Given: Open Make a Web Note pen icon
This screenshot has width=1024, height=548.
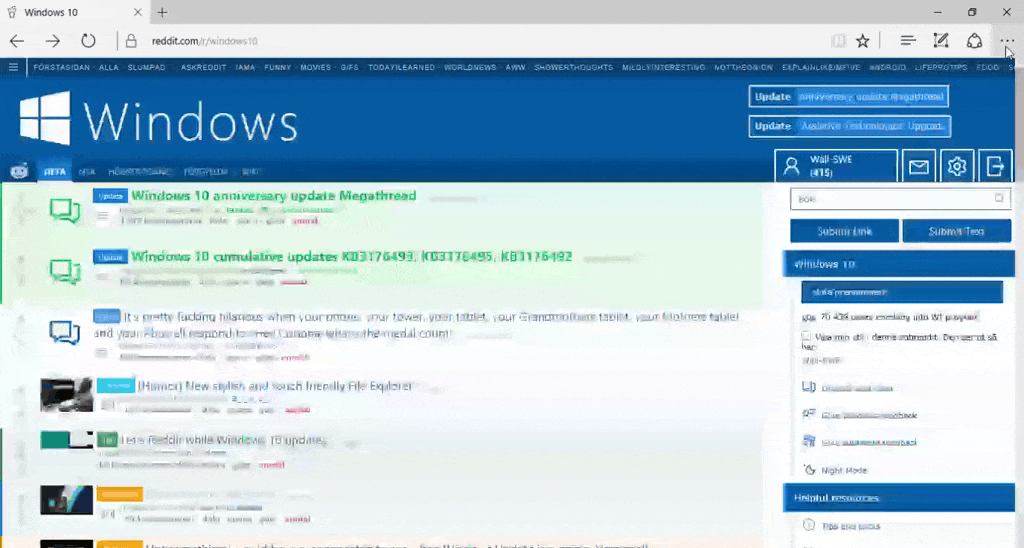Looking at the screenshot, I should click(940, 41).
